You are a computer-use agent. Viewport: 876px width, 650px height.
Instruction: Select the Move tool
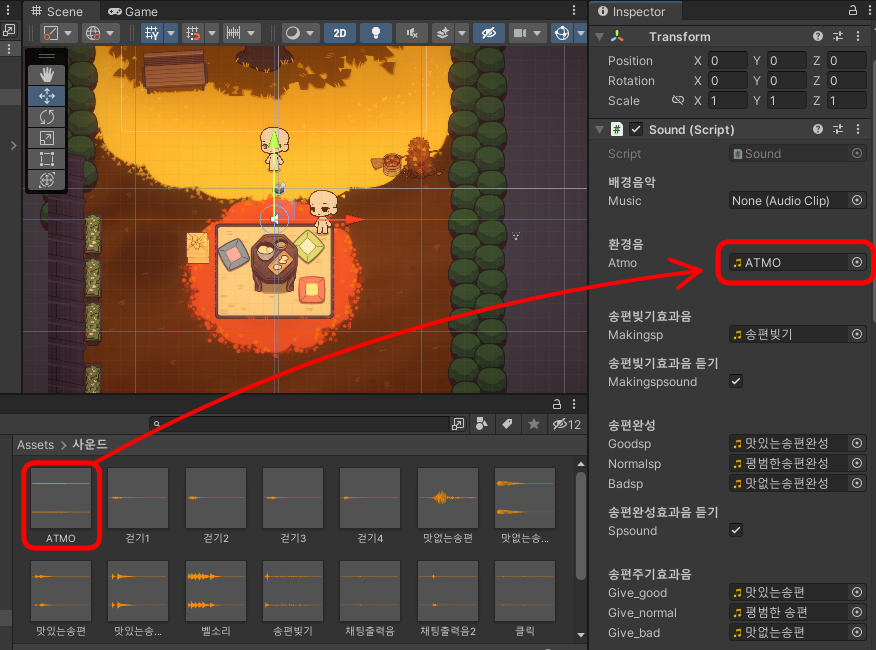(47, 96)
